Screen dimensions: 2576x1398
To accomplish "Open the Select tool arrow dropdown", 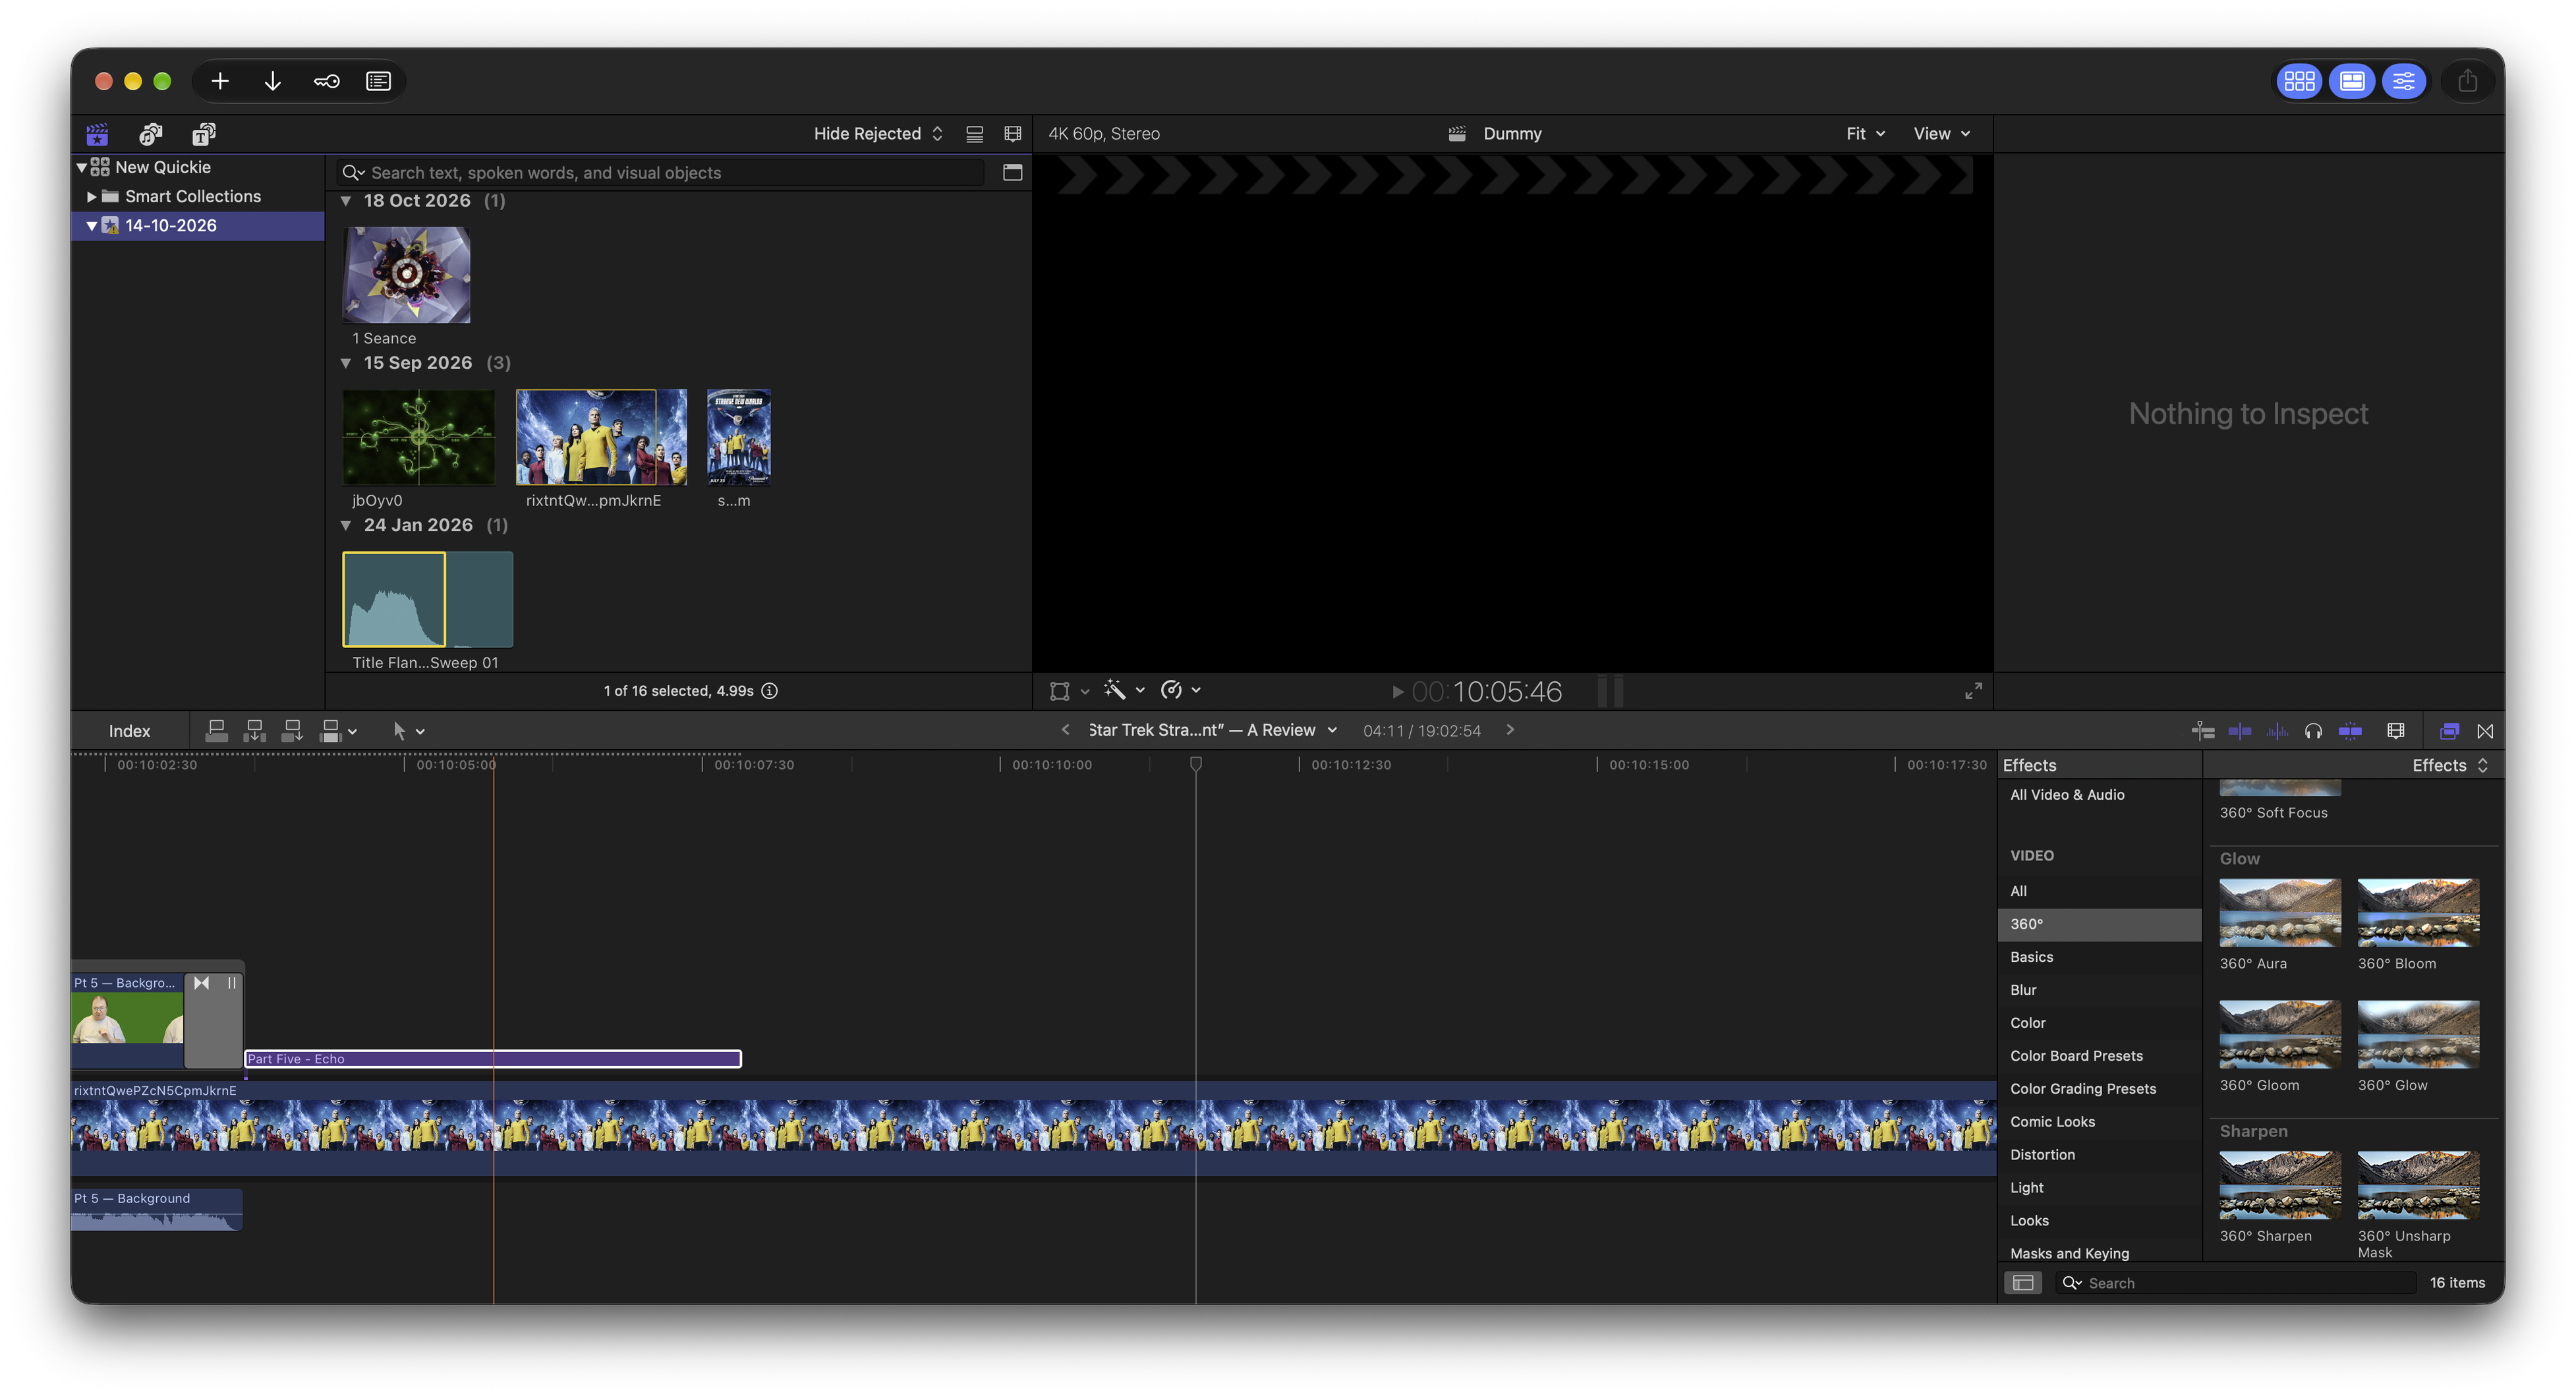I will point(408,731).
